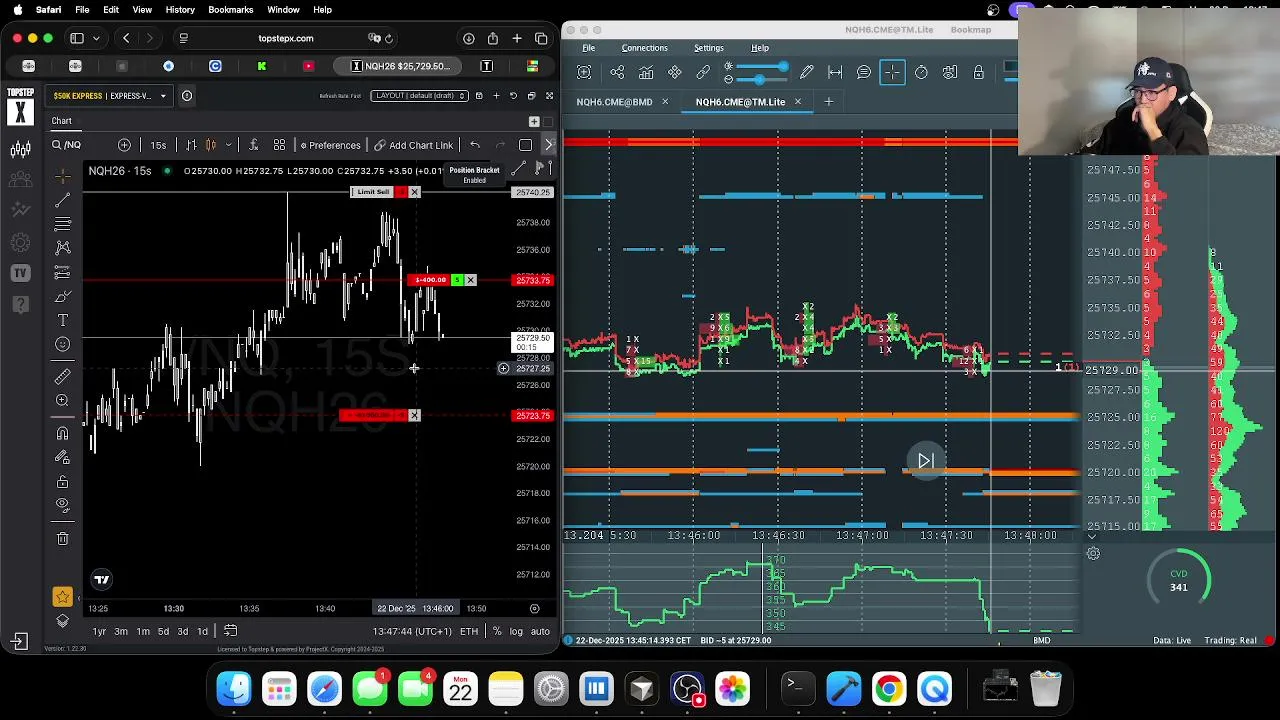This screenshot has width=1280, height=720.
Task: Open the Bookmap Connections menu
Action: [x=644, y=48]
